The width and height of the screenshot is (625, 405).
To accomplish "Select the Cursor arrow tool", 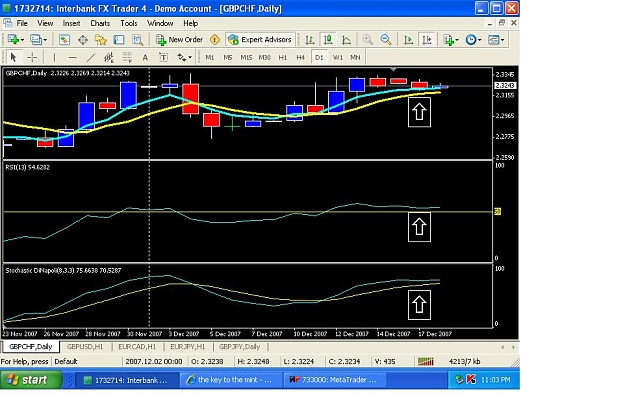I will tap(14, 57).
